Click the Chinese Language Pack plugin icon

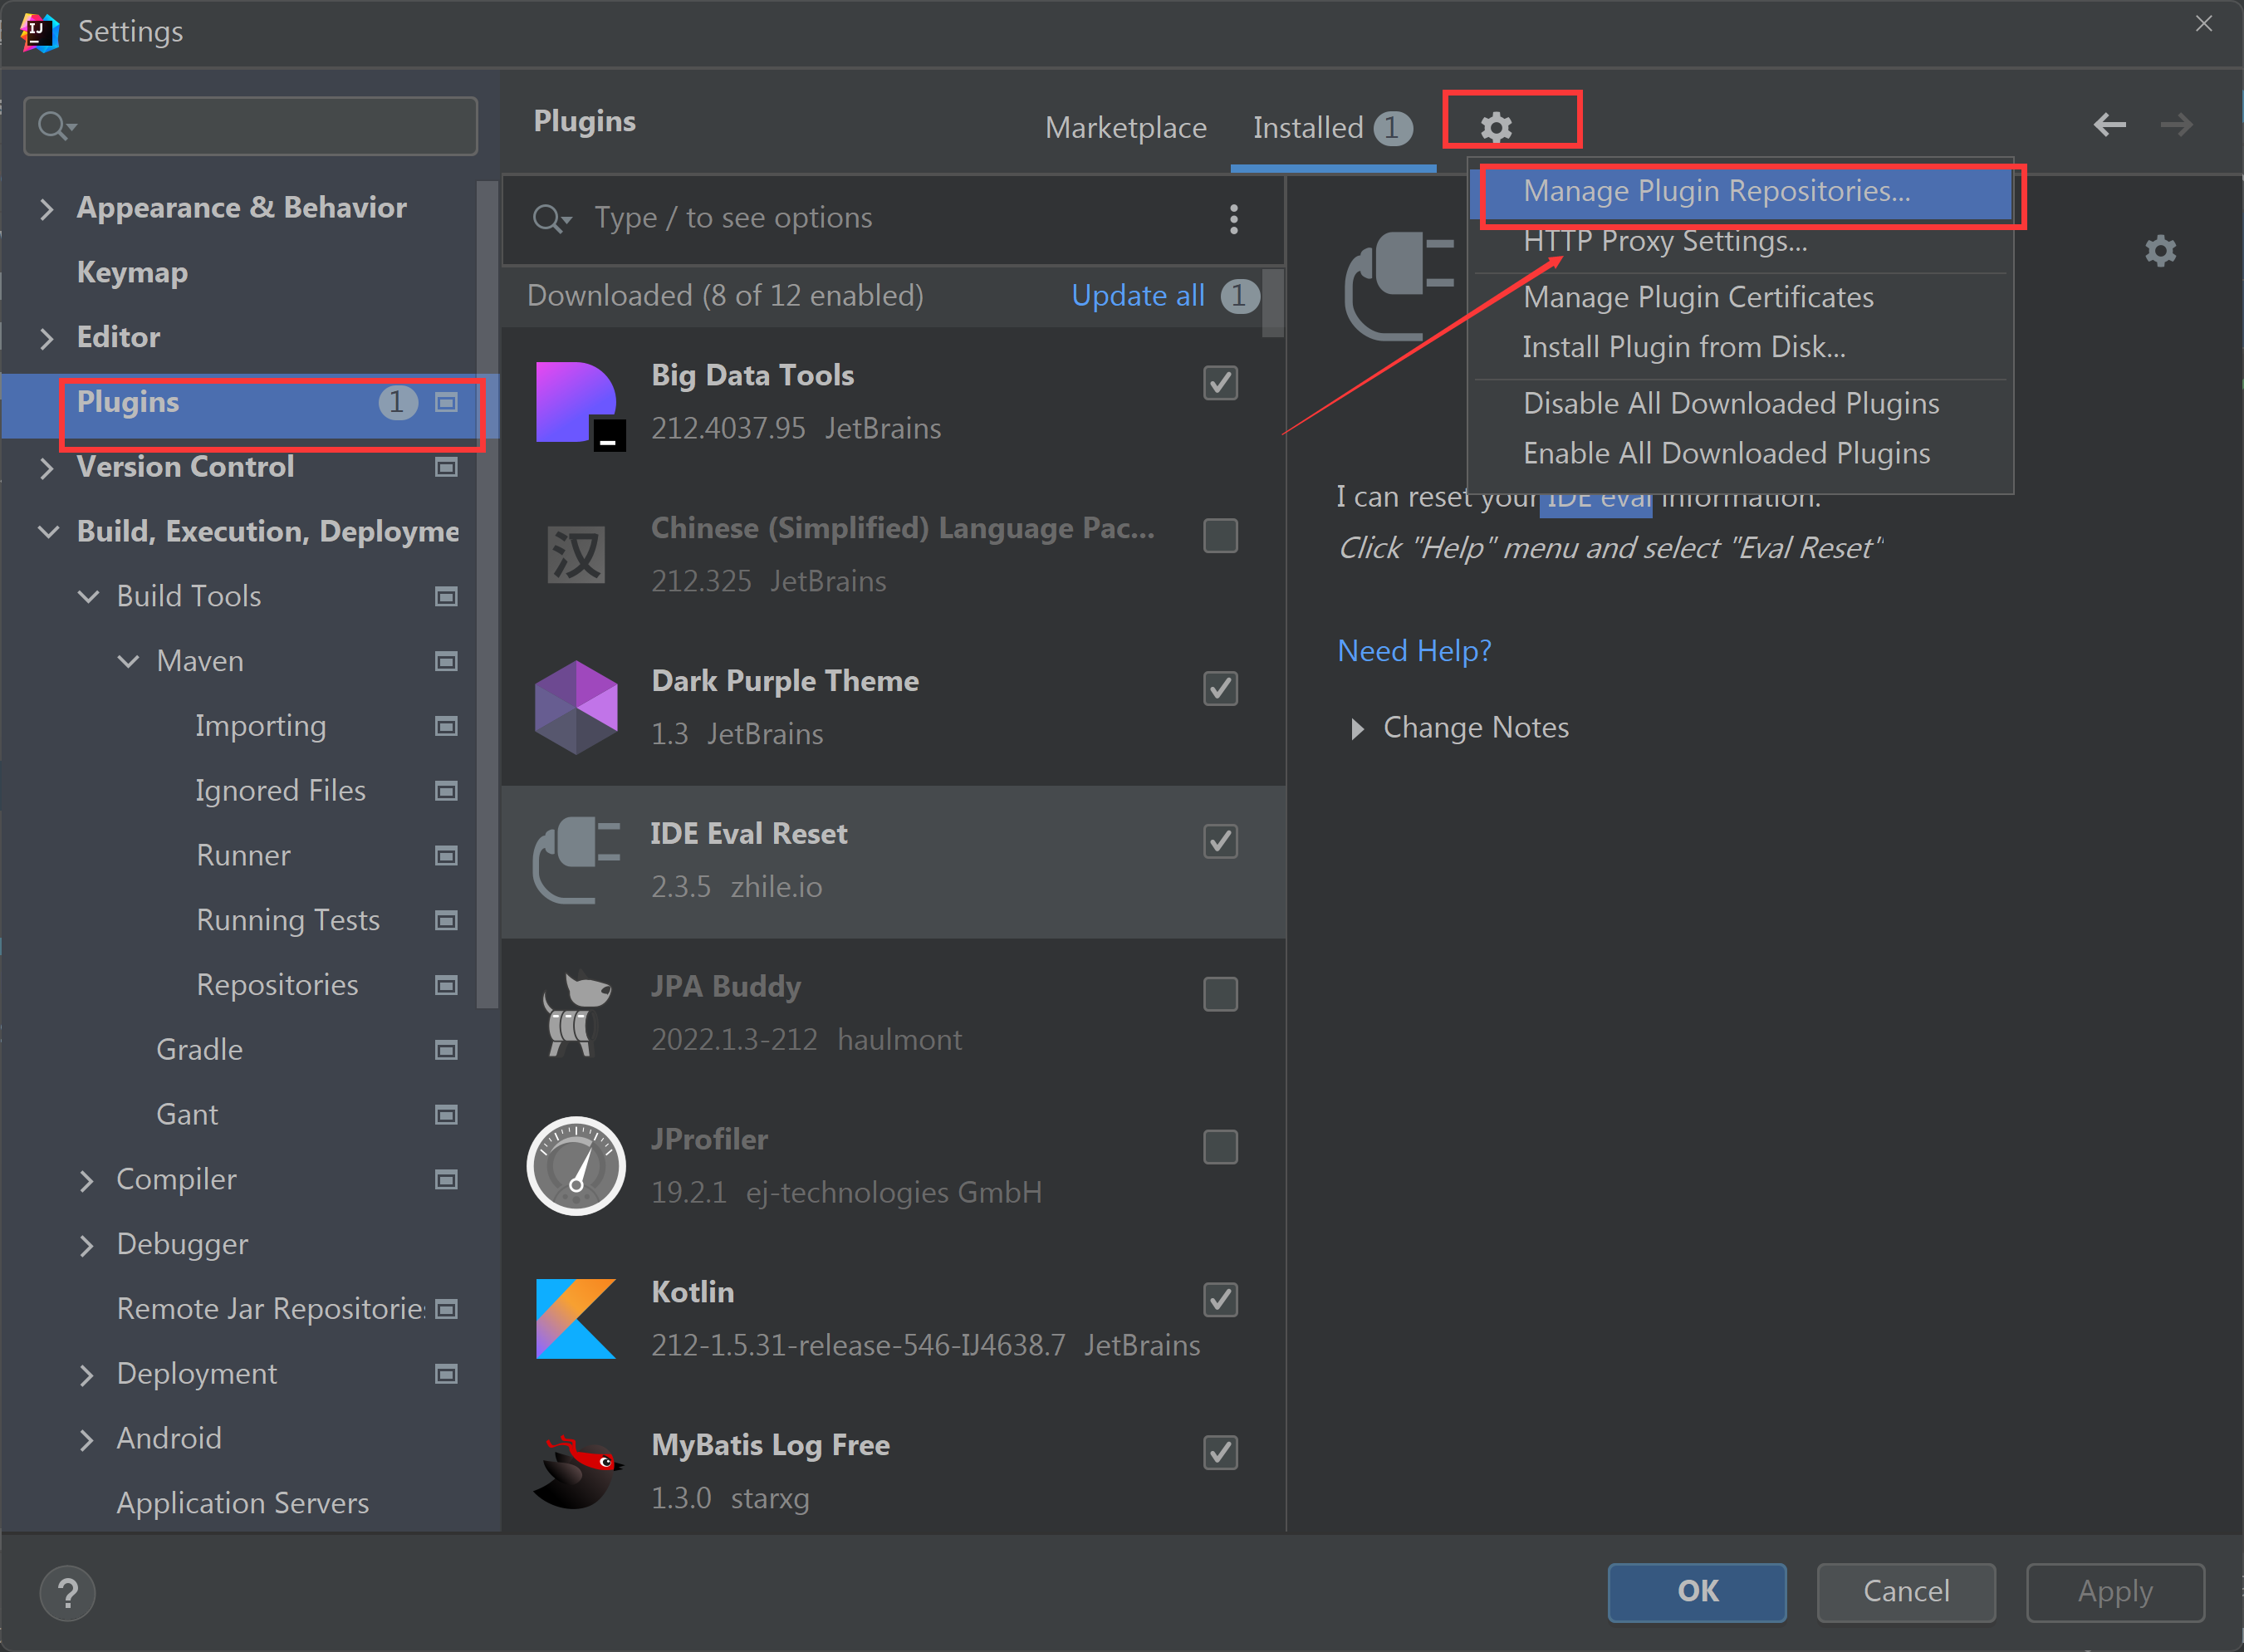pos(576,554)
